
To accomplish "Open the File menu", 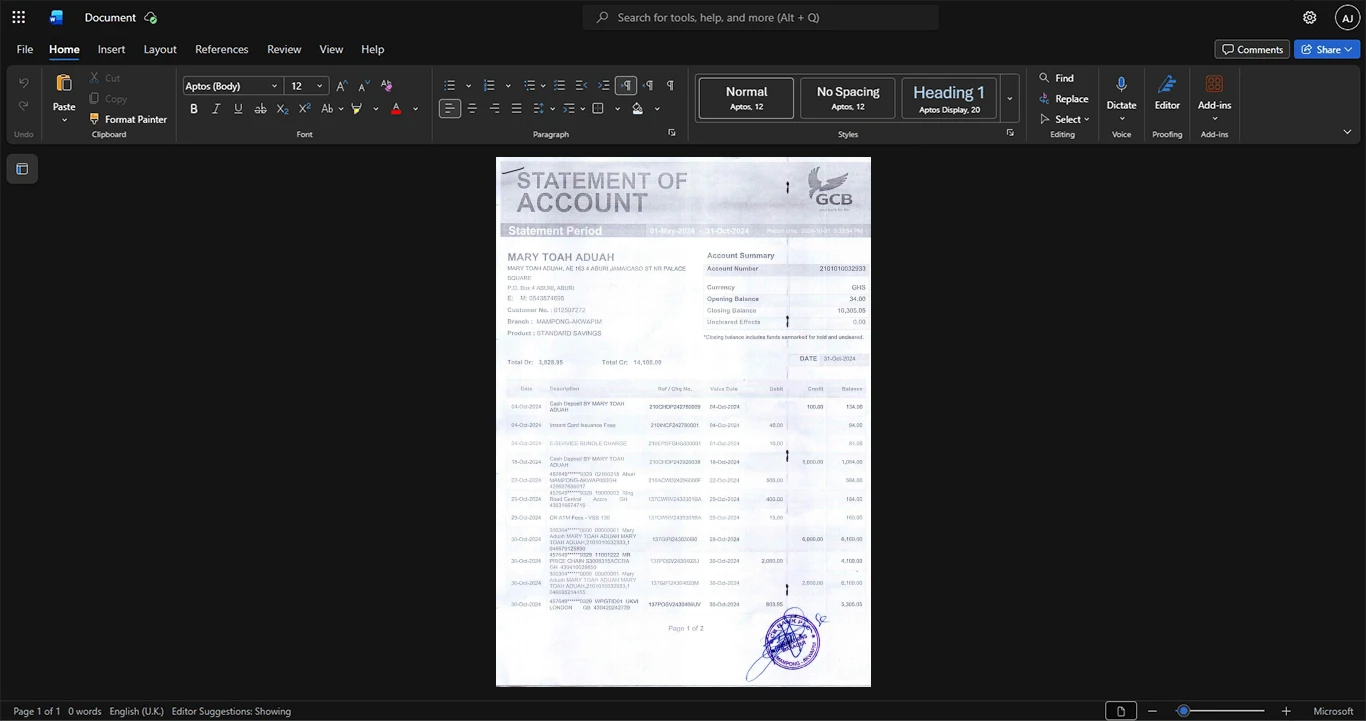I will (x=25, y=49).
